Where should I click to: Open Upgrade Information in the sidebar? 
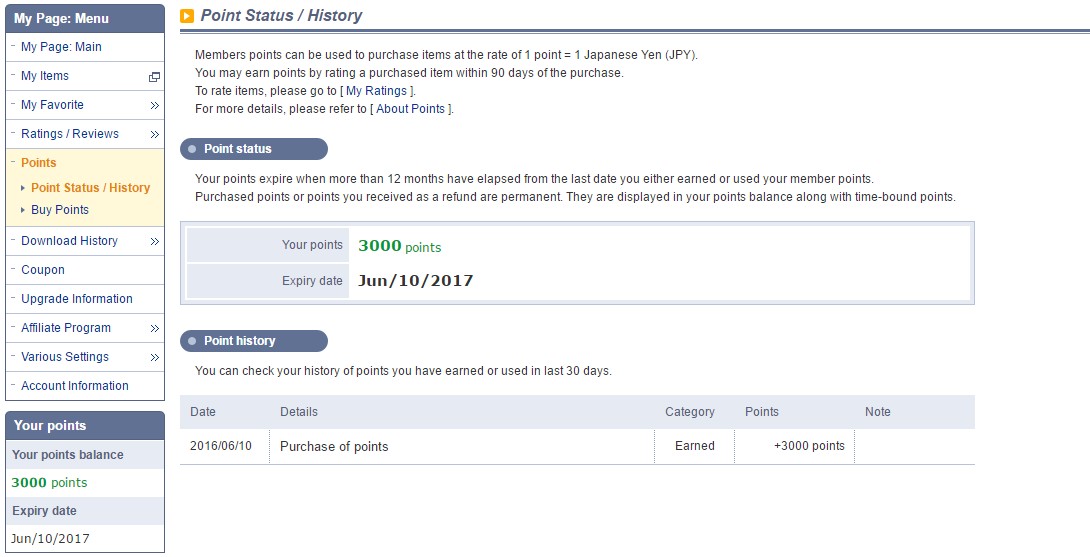(76, 299)
